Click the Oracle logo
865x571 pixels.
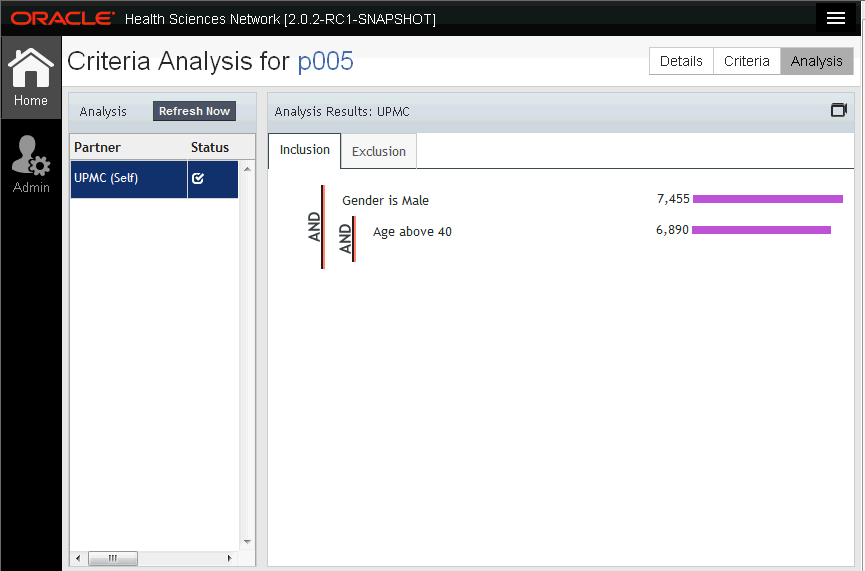(62, 18)
